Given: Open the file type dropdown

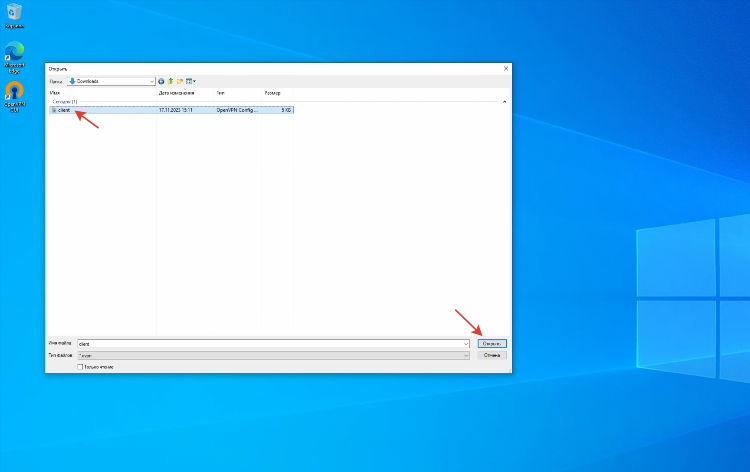Looking at the screenshot, I should click(273, 355).
